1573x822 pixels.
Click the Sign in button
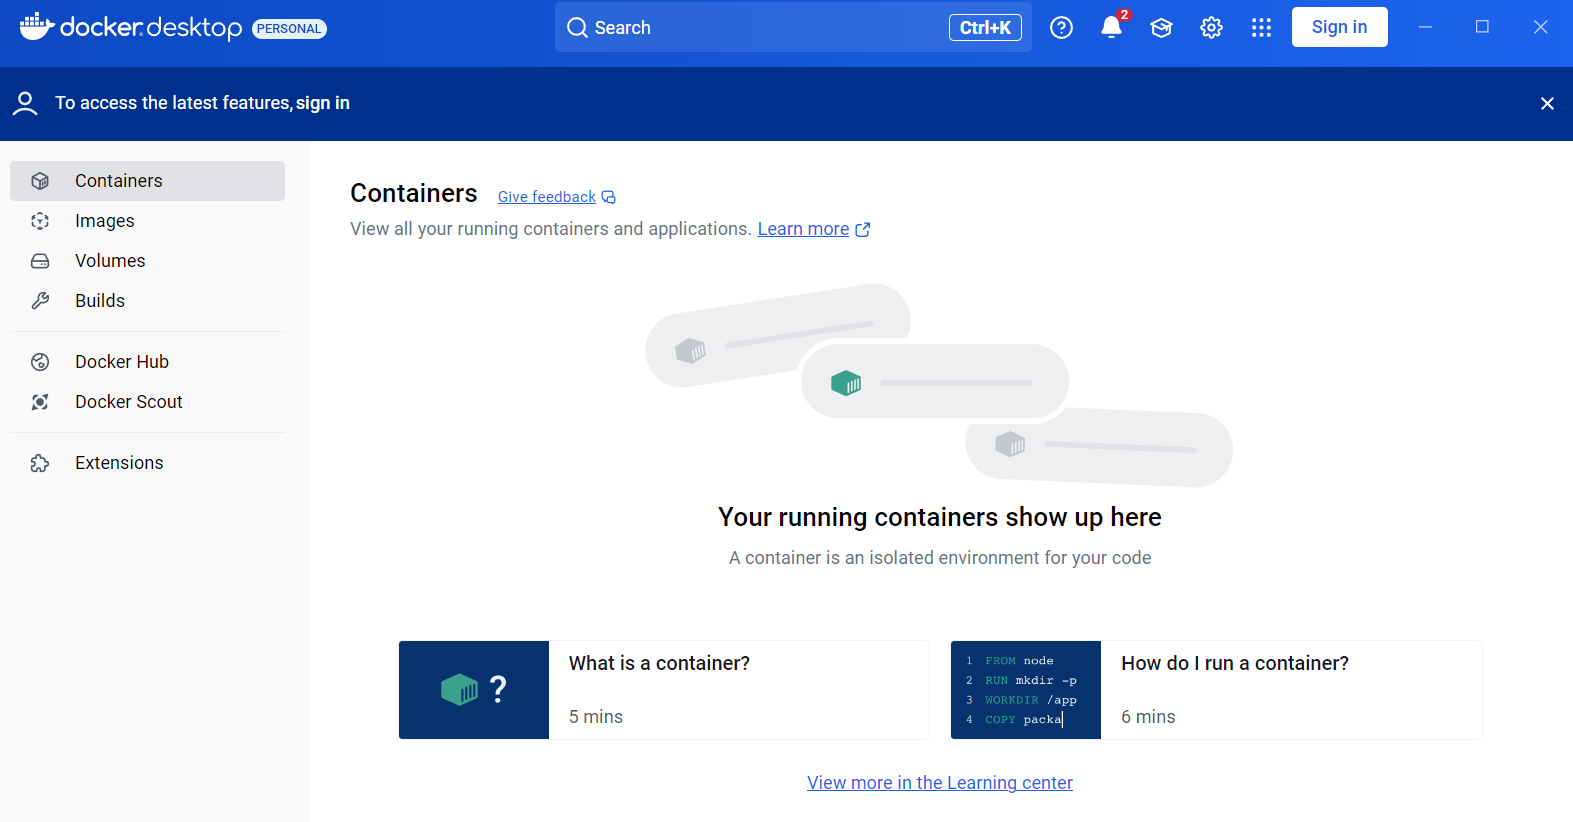tap(1339, 27)
